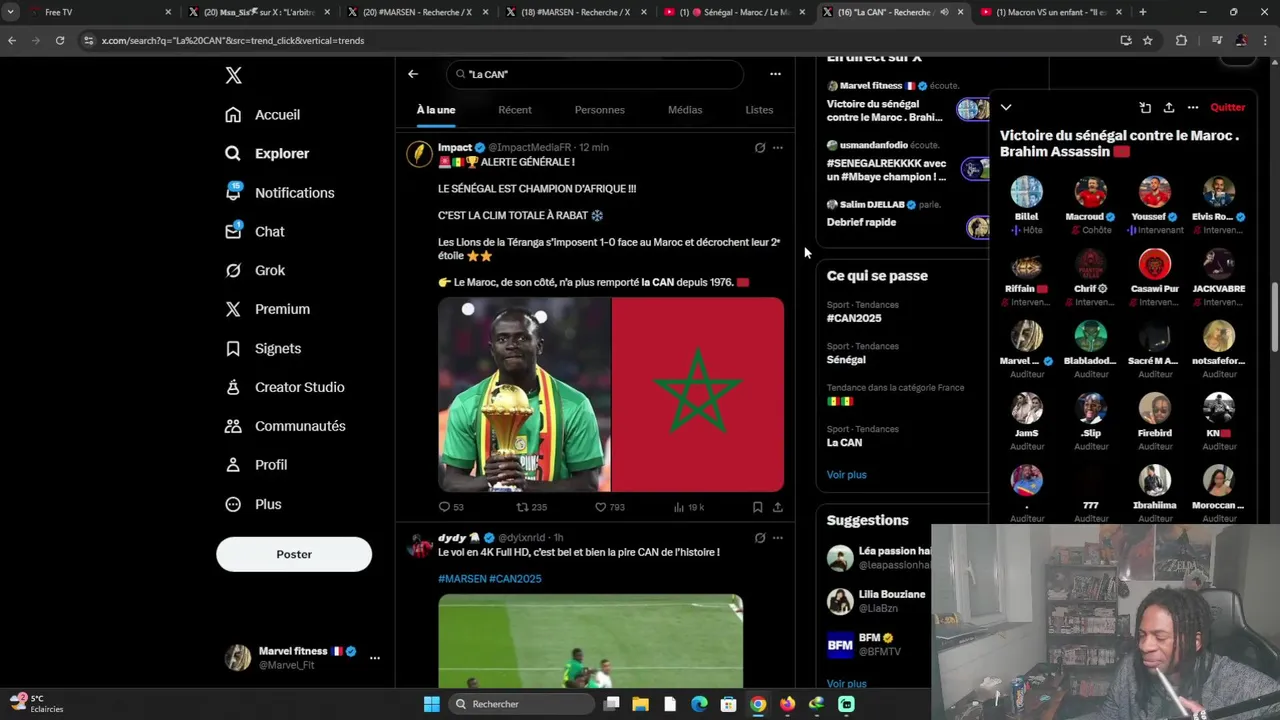Switch to À la une tab

tap(436, 110)
